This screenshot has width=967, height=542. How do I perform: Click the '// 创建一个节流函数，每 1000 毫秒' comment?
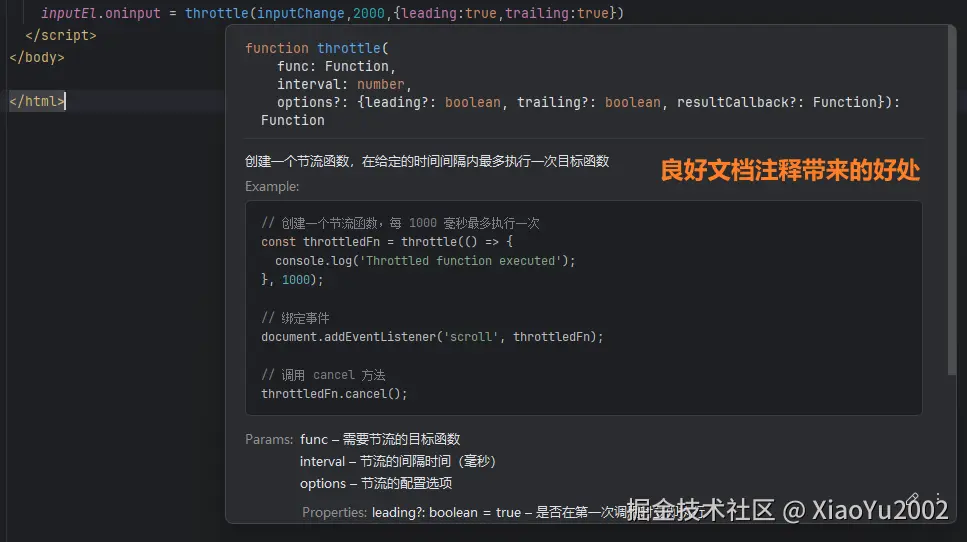(x=400, y=223)
